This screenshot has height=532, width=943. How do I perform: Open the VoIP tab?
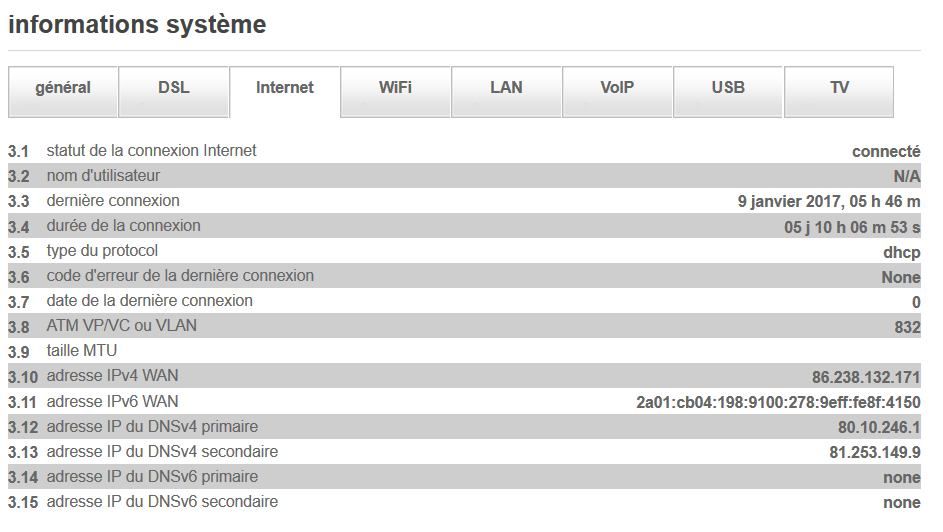(617, 88)
